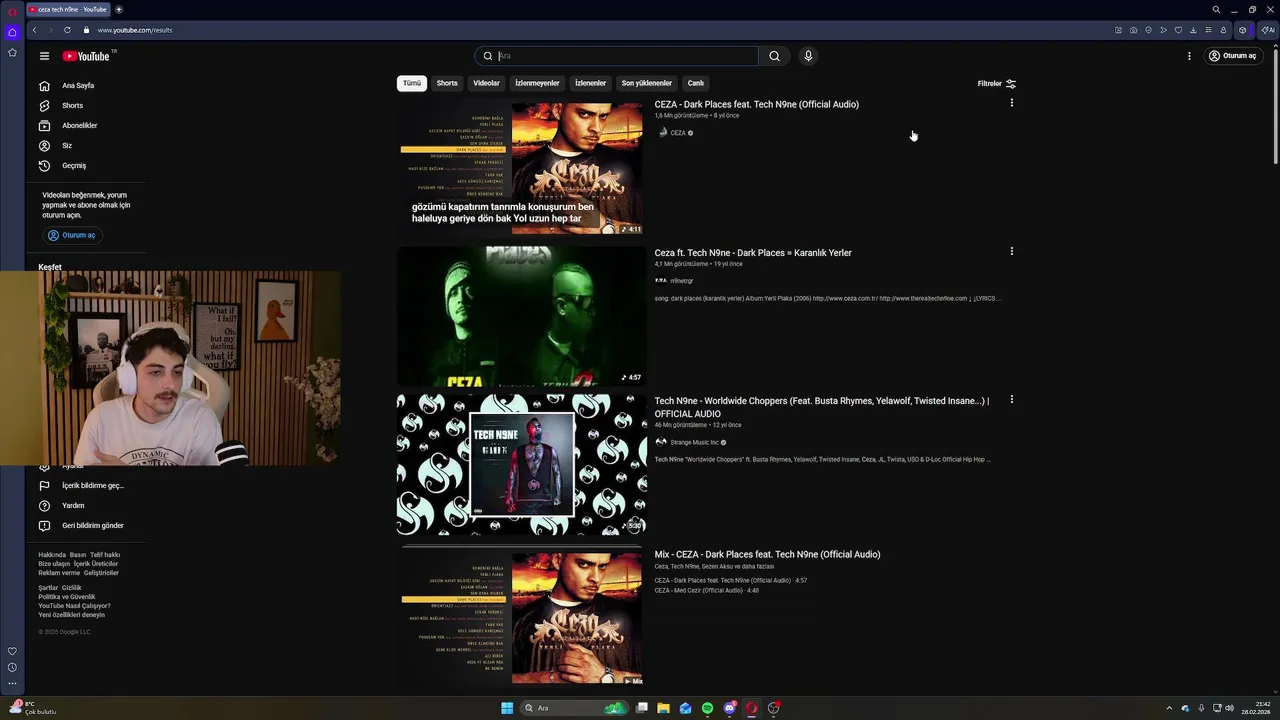
Task: Open YouTube settings three-dot menu near sign-in
Action: point(1189,56)
